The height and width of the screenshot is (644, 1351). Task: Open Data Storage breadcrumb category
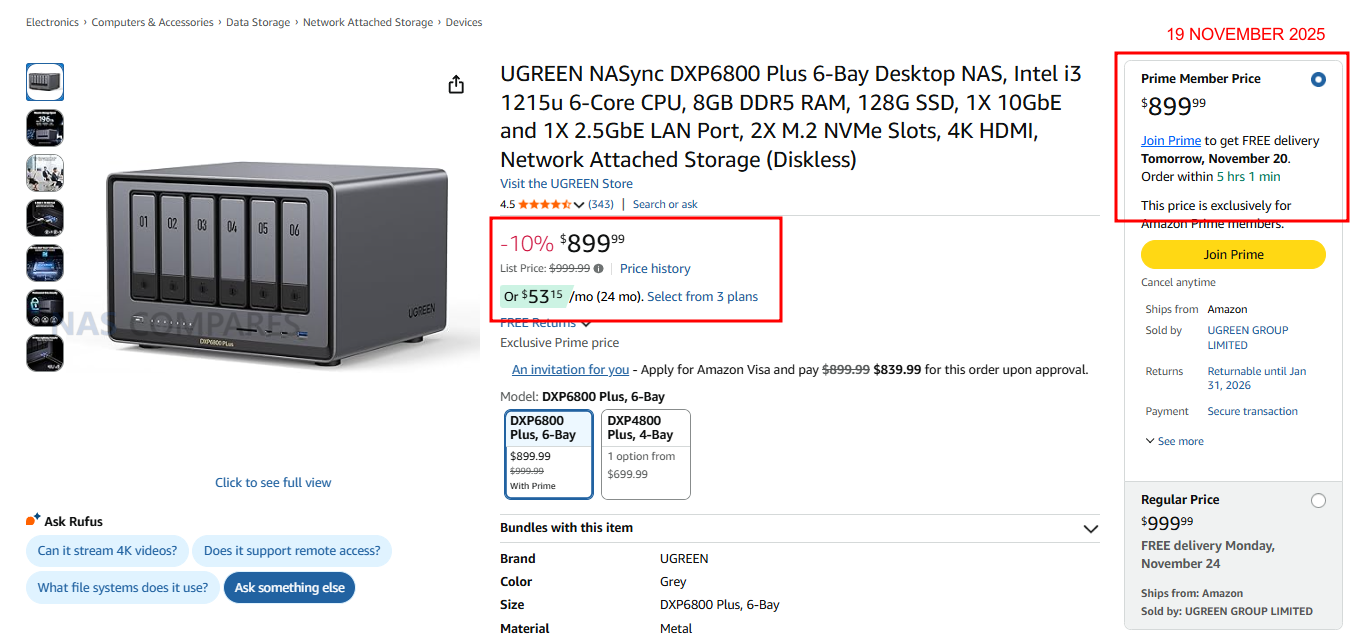(x=258, y=22)
